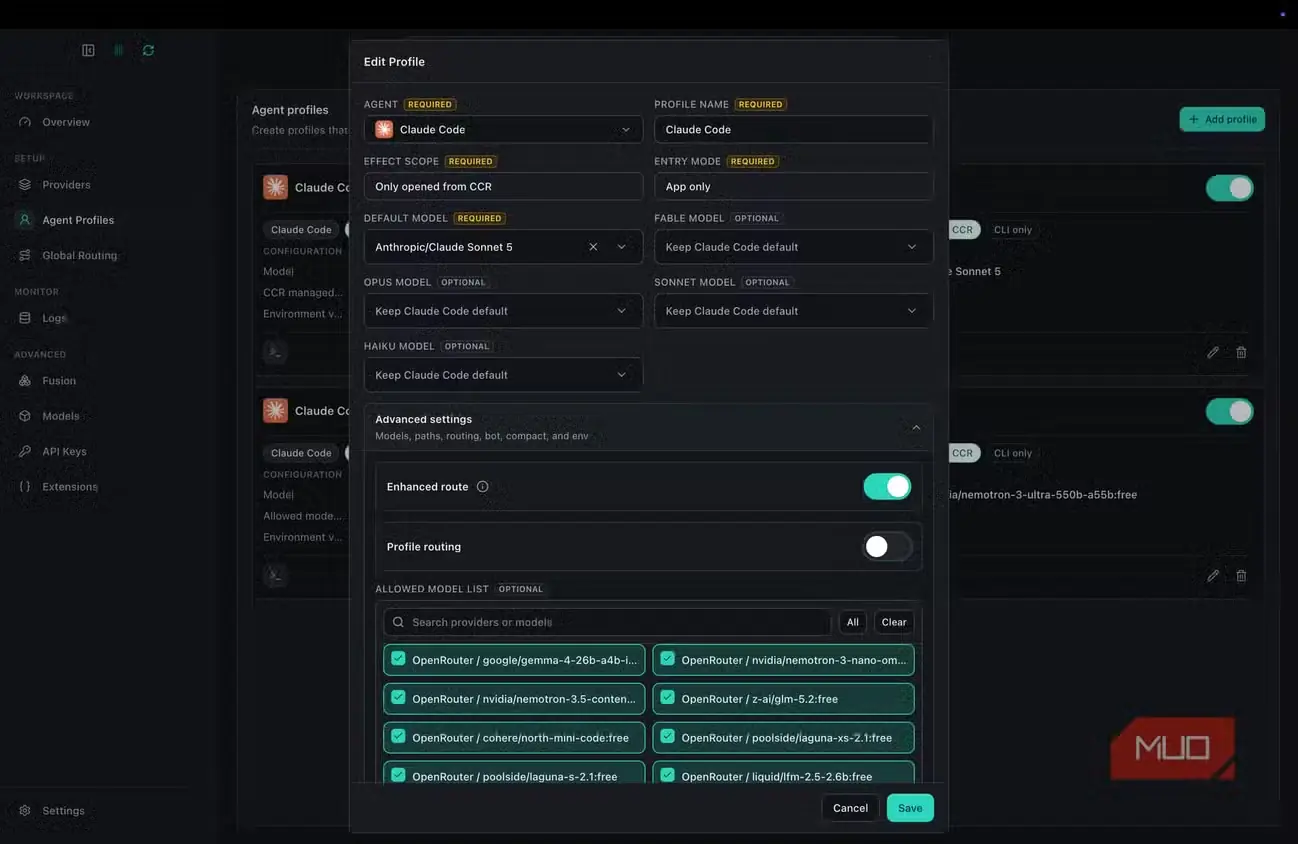Open the Effect Scope selector

point(503,186)
